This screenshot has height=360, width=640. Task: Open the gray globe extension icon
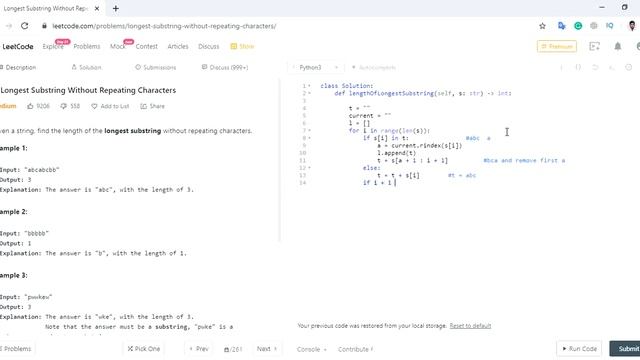click(593, 26)
